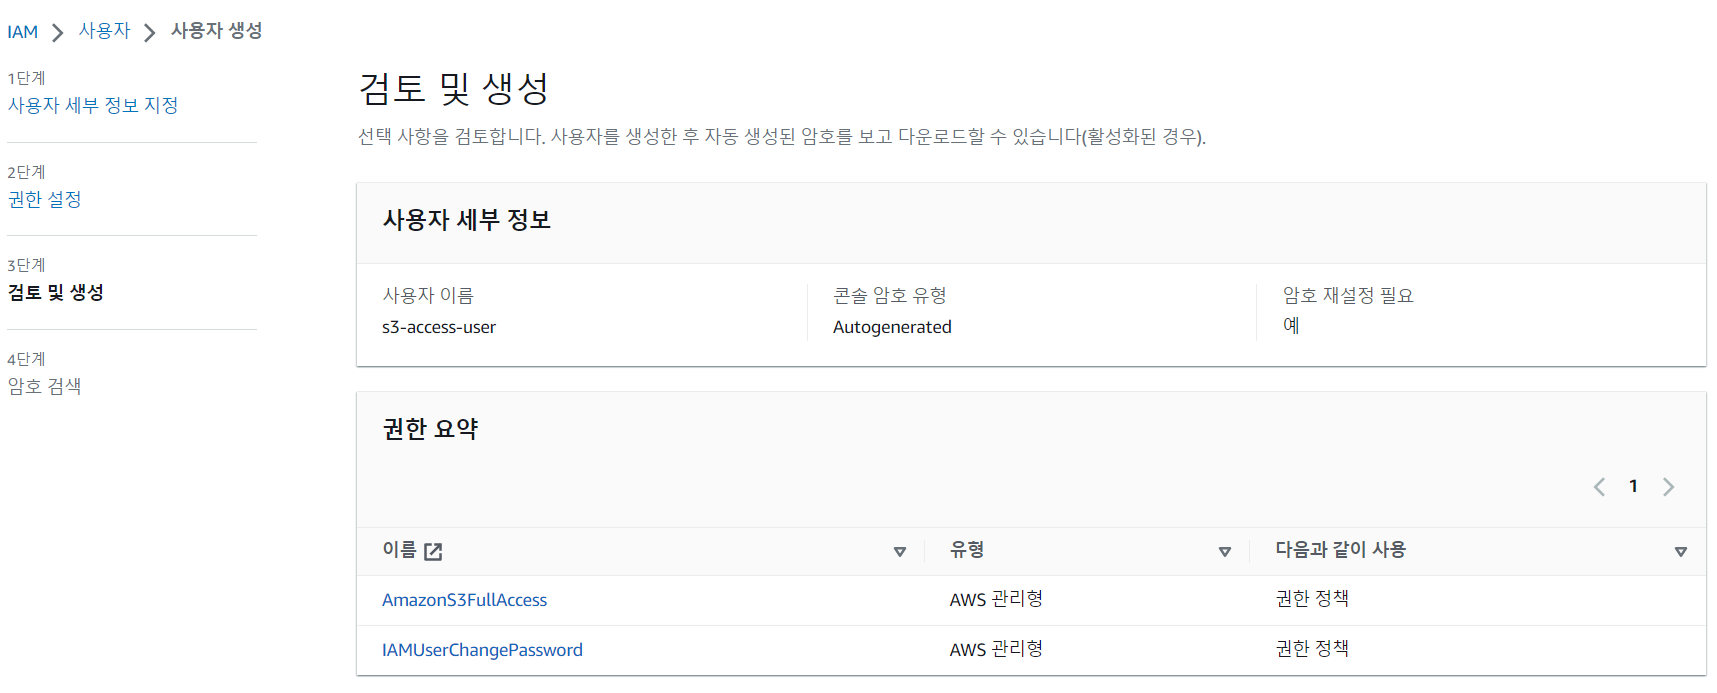The image size is (1717, 693).
Task: Select step 3 검토 및 생성
Action: coord(56,292)
